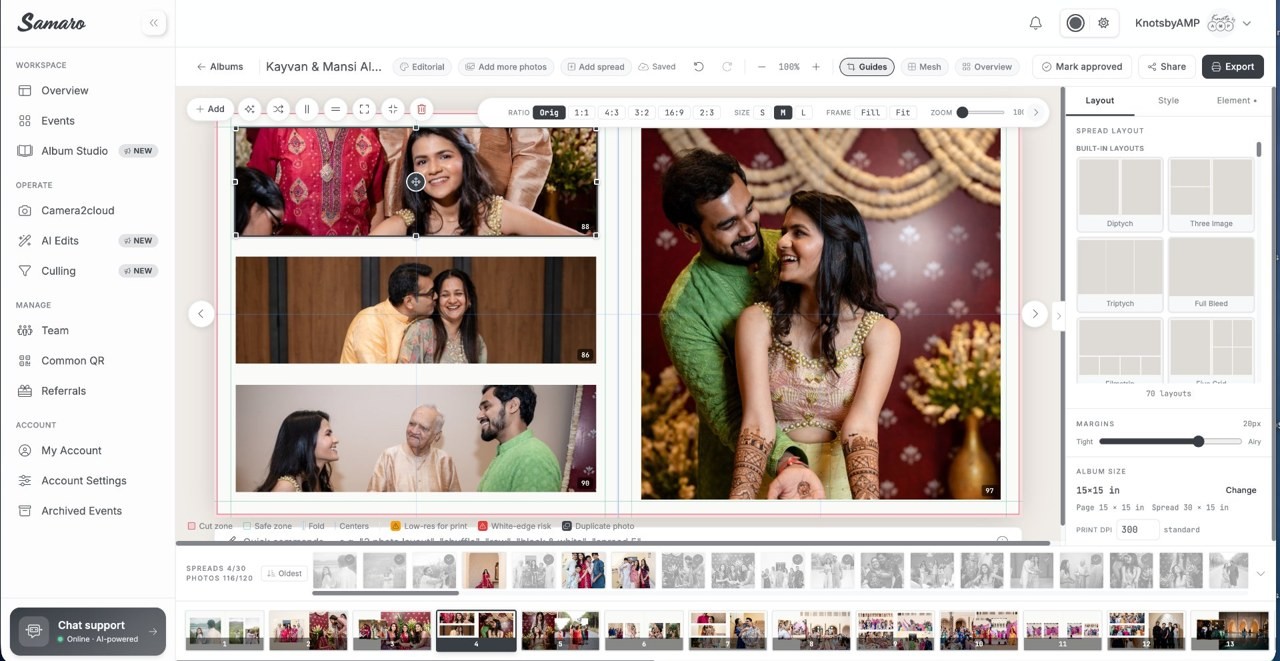Toggle the dark circle theme icon

pos(1076,23)
